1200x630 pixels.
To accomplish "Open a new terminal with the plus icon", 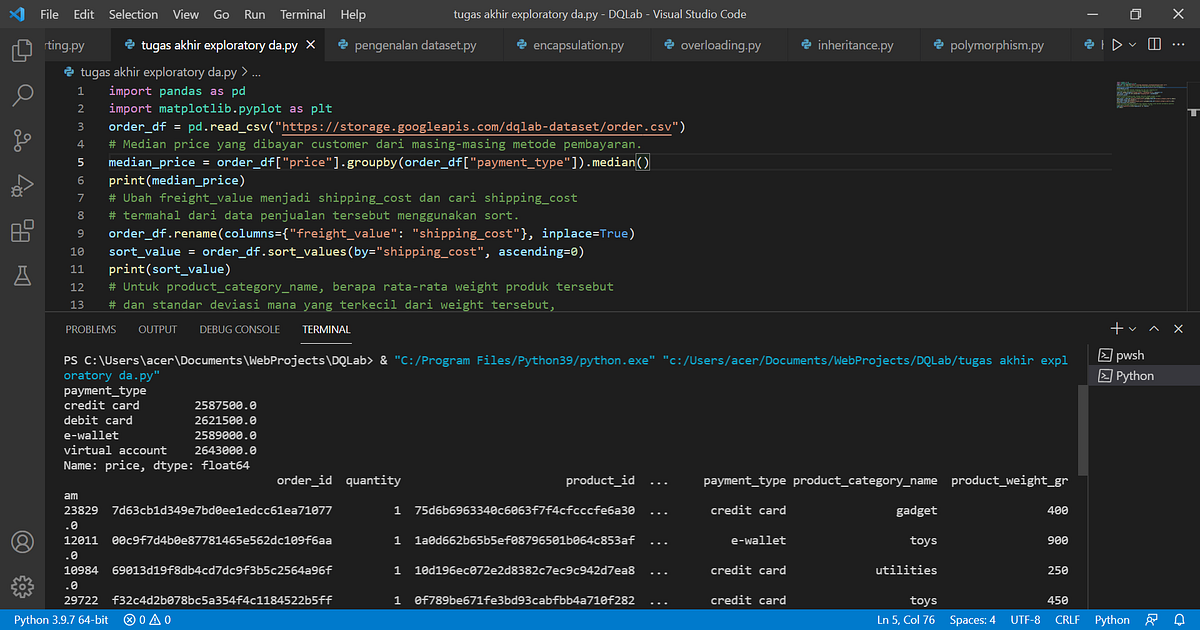I will click(x=1115, y=328).
